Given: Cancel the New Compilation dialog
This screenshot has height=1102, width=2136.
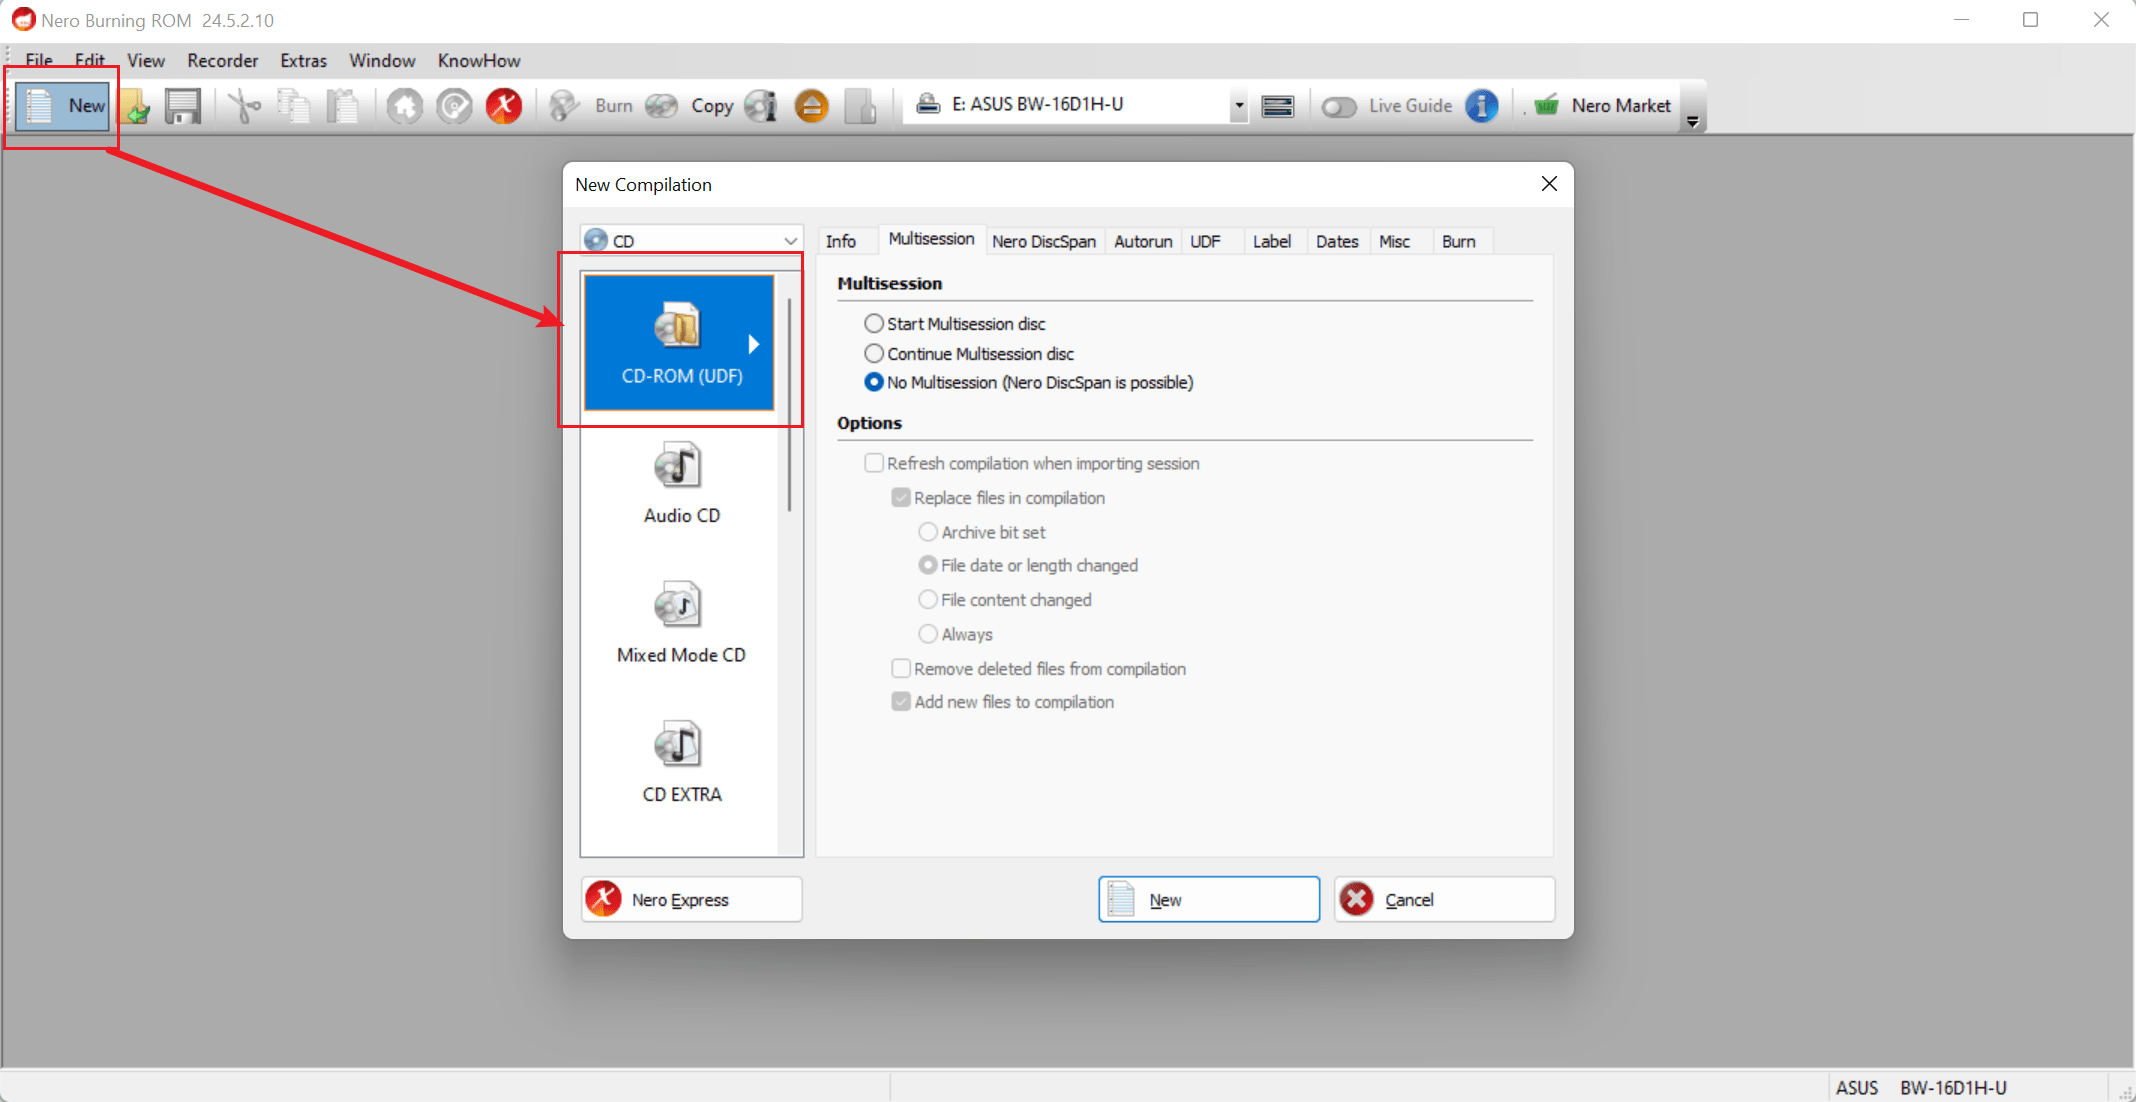Looking at the screenshot, I should pos(1443,899).
